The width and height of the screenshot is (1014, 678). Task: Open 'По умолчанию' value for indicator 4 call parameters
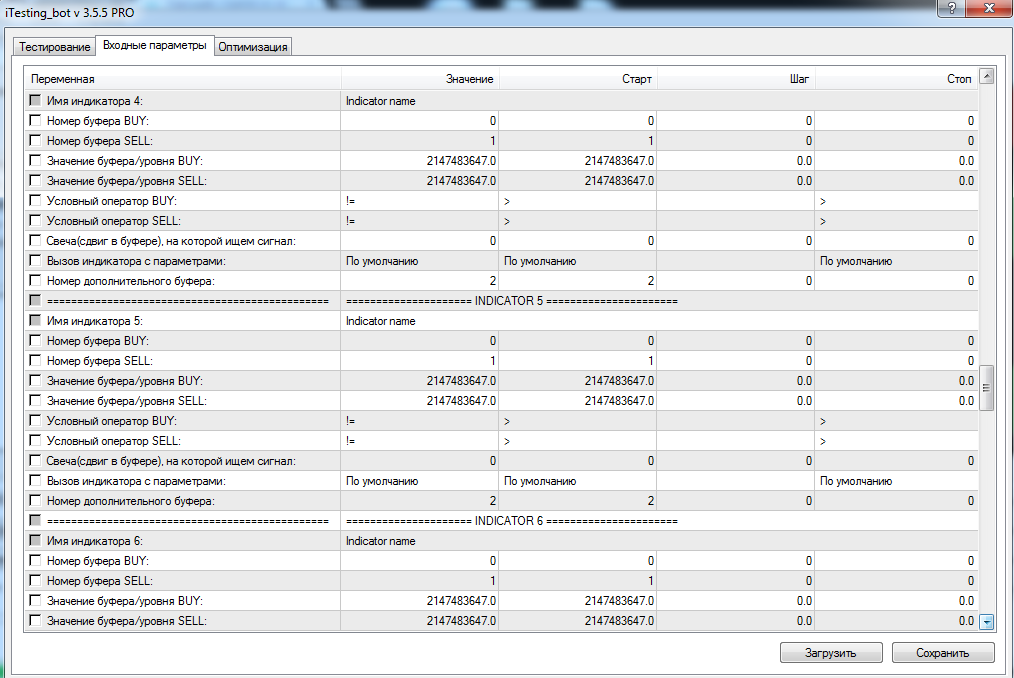[x=382, y=261]
